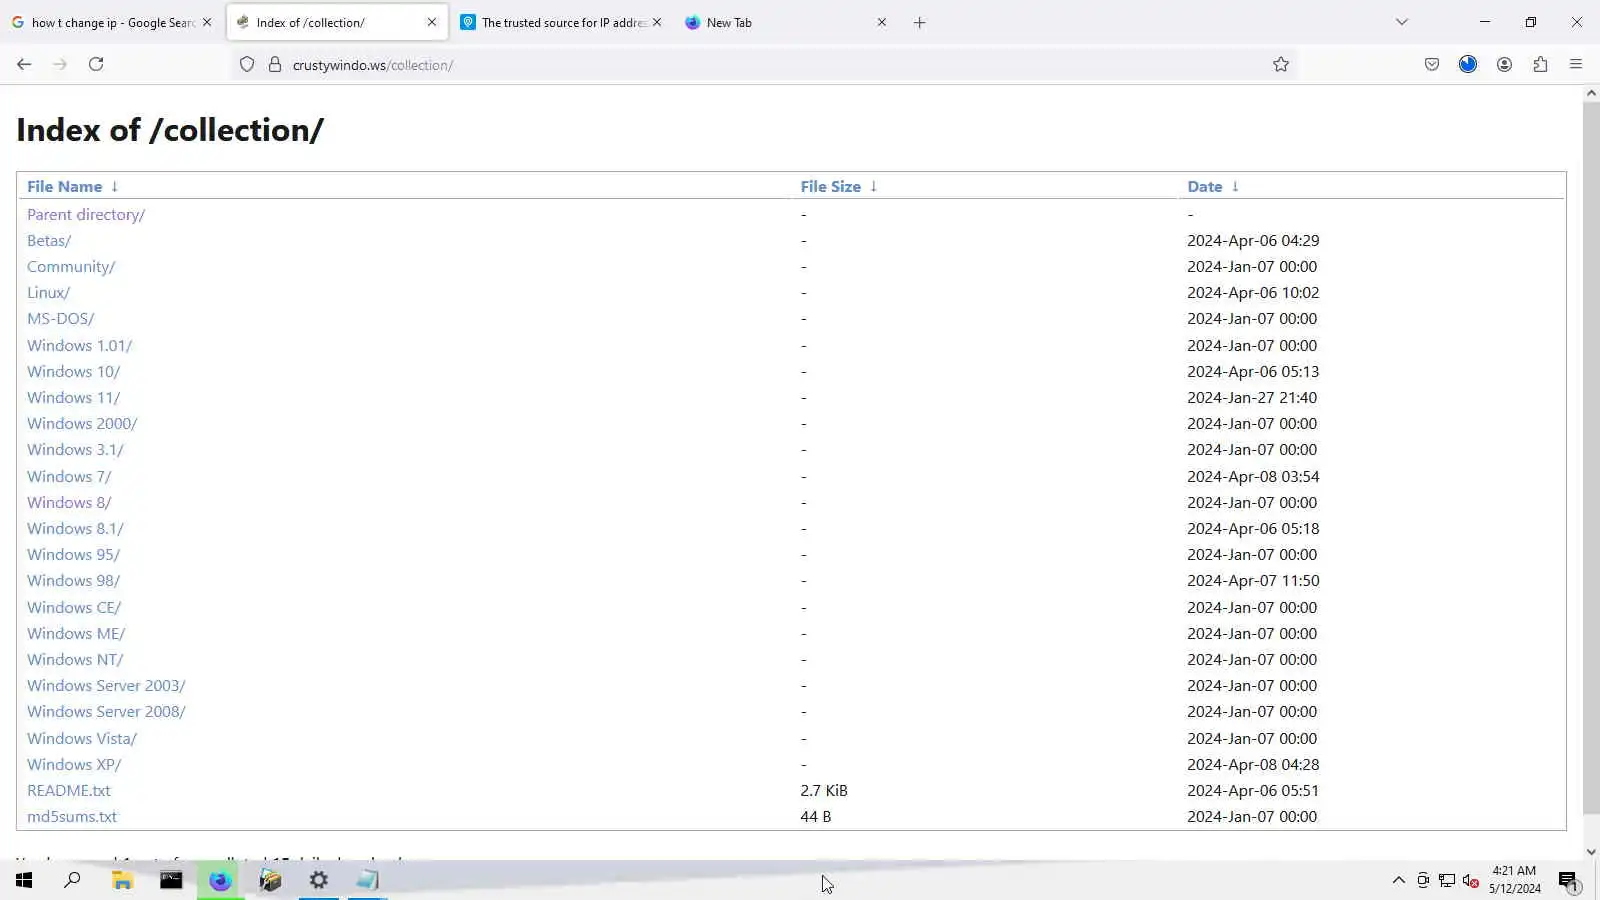Open the Extensions puzzle icon

[1540, 65]
